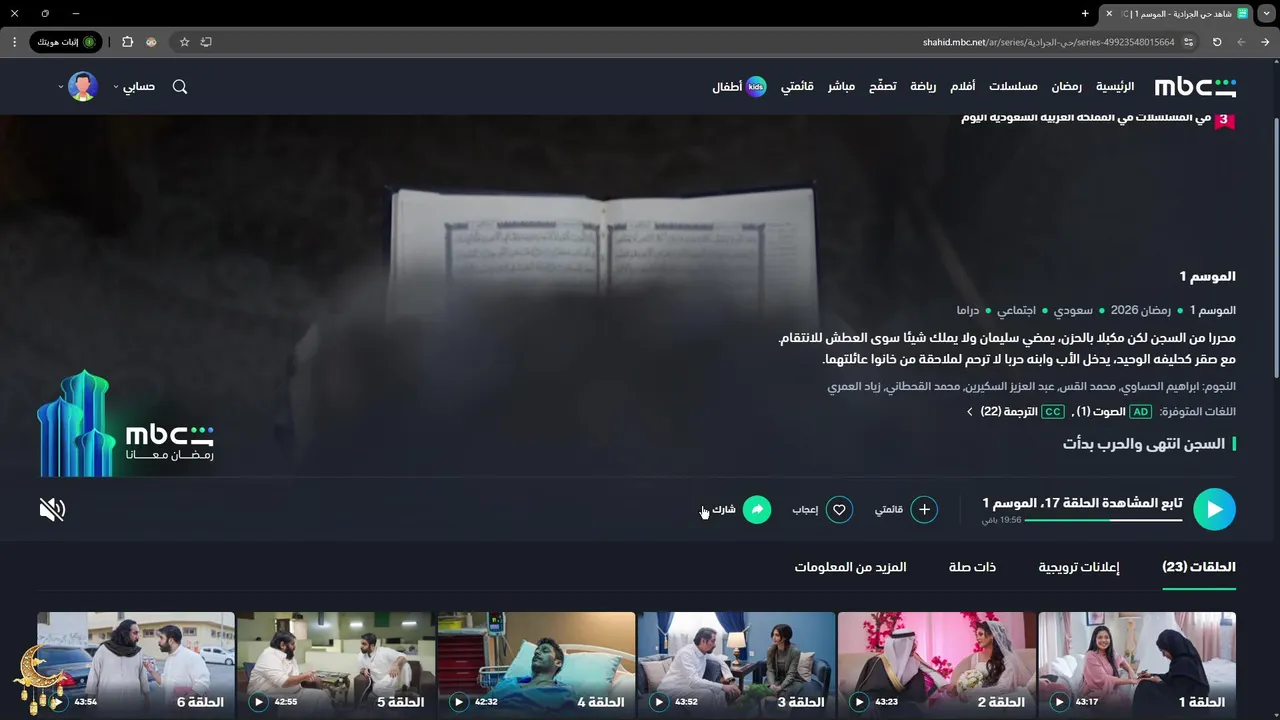The width and height of the screenshot is (1280, 720).
Task: Click the دراما genre tag
Action: pyautogui.click(x=967, y=310)
